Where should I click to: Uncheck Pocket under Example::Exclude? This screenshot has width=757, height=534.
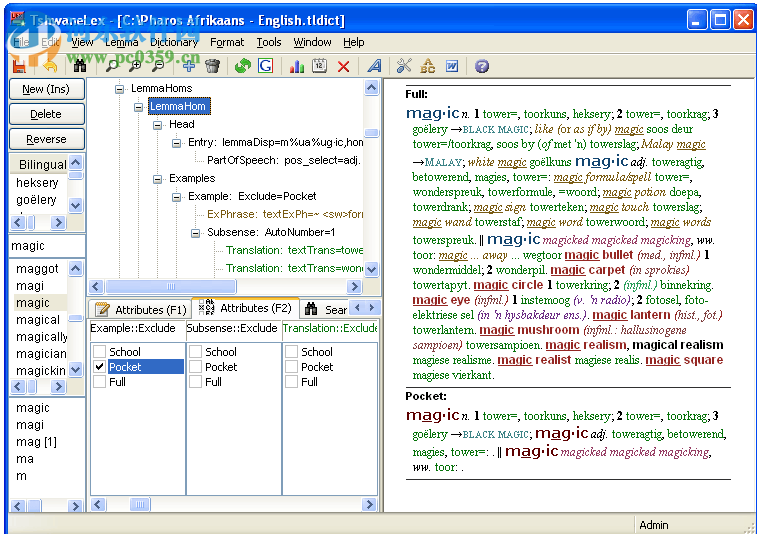[99, 367]
